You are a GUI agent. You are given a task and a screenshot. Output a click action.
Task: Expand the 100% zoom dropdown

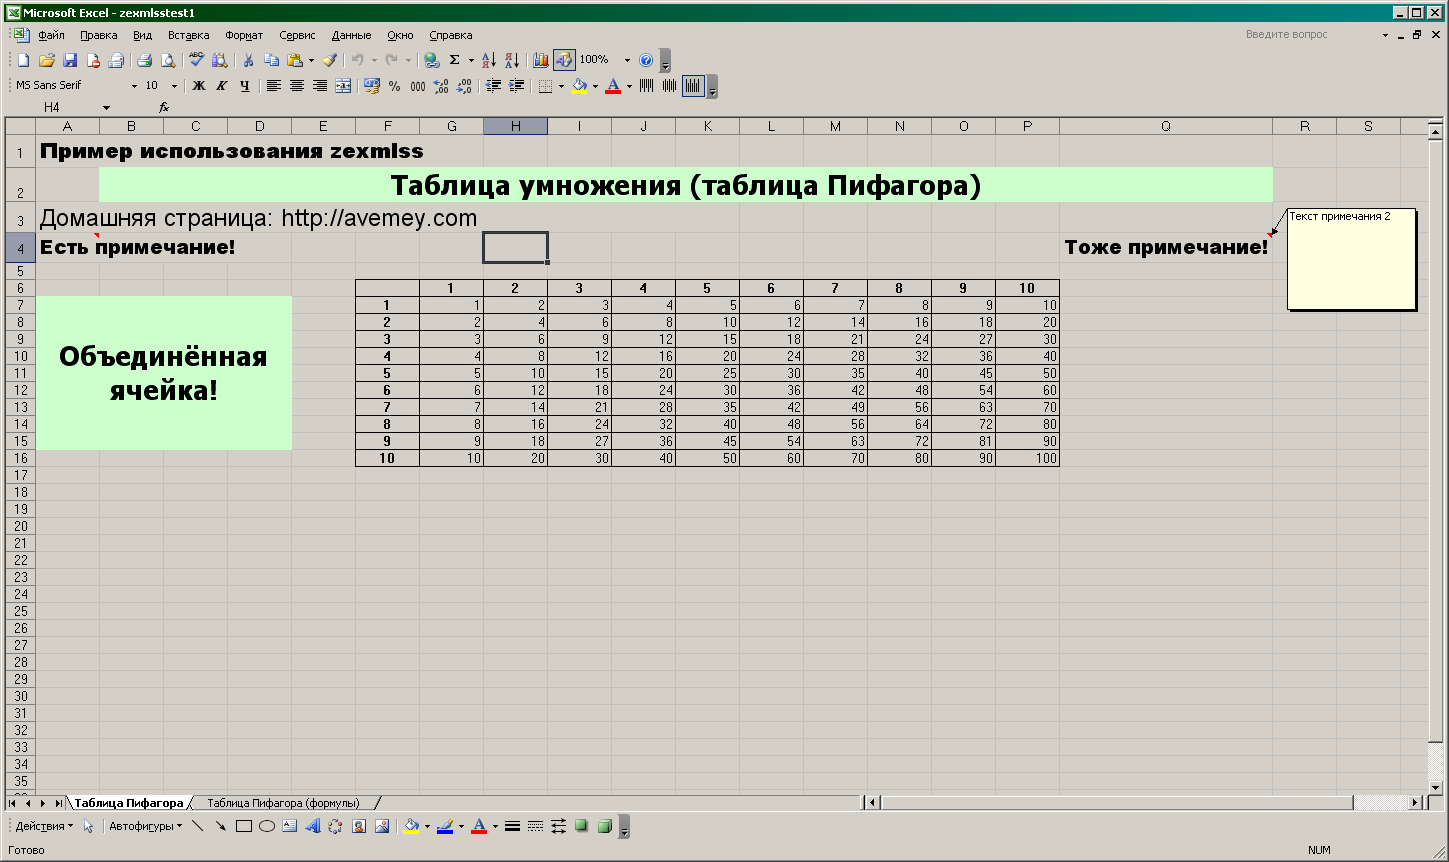(627, 60)
